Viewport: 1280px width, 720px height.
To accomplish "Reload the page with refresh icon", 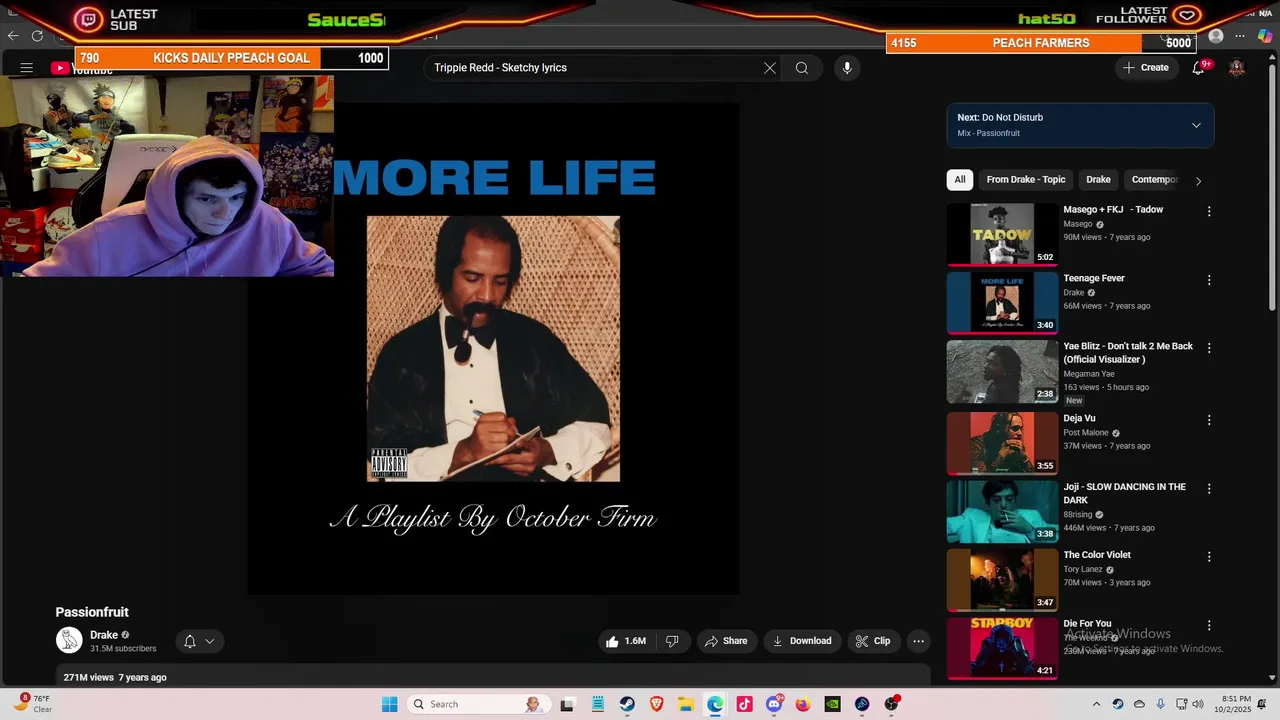I will [37, 36].
